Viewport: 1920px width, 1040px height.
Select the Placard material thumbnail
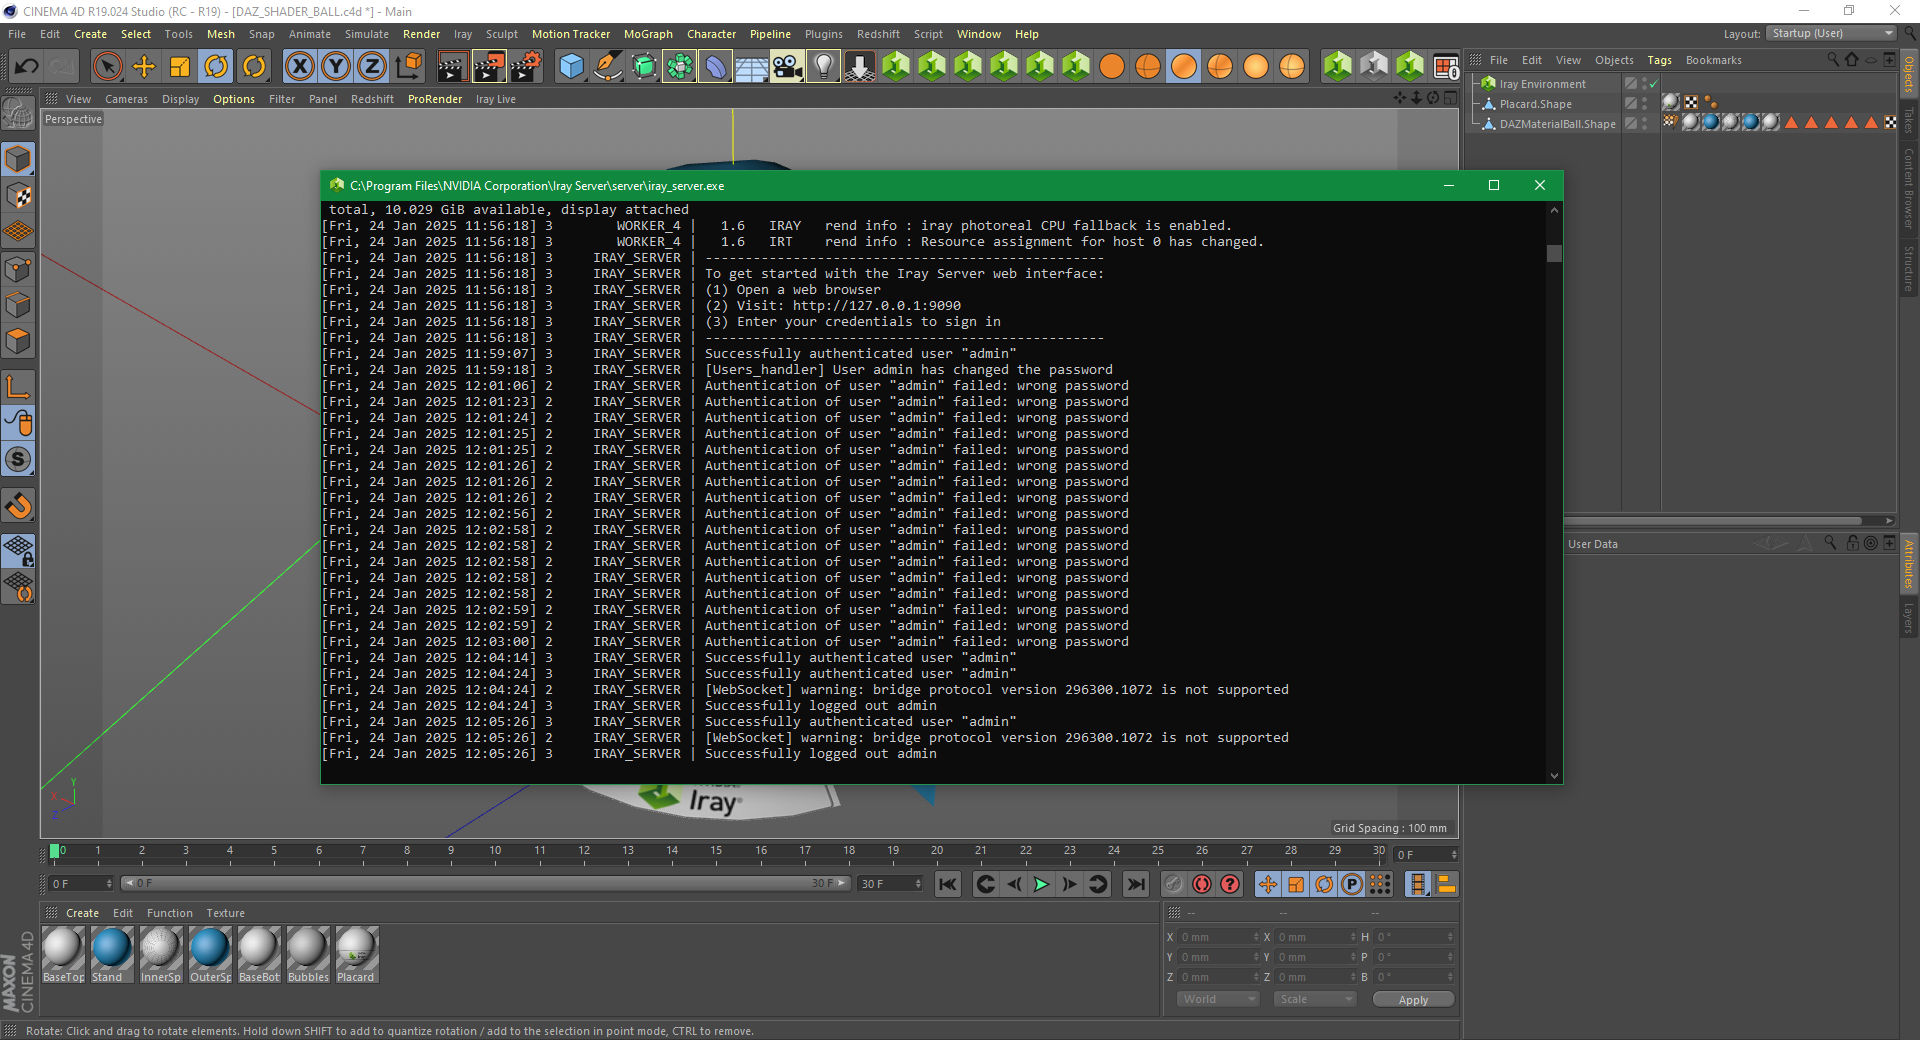point(356,954)
